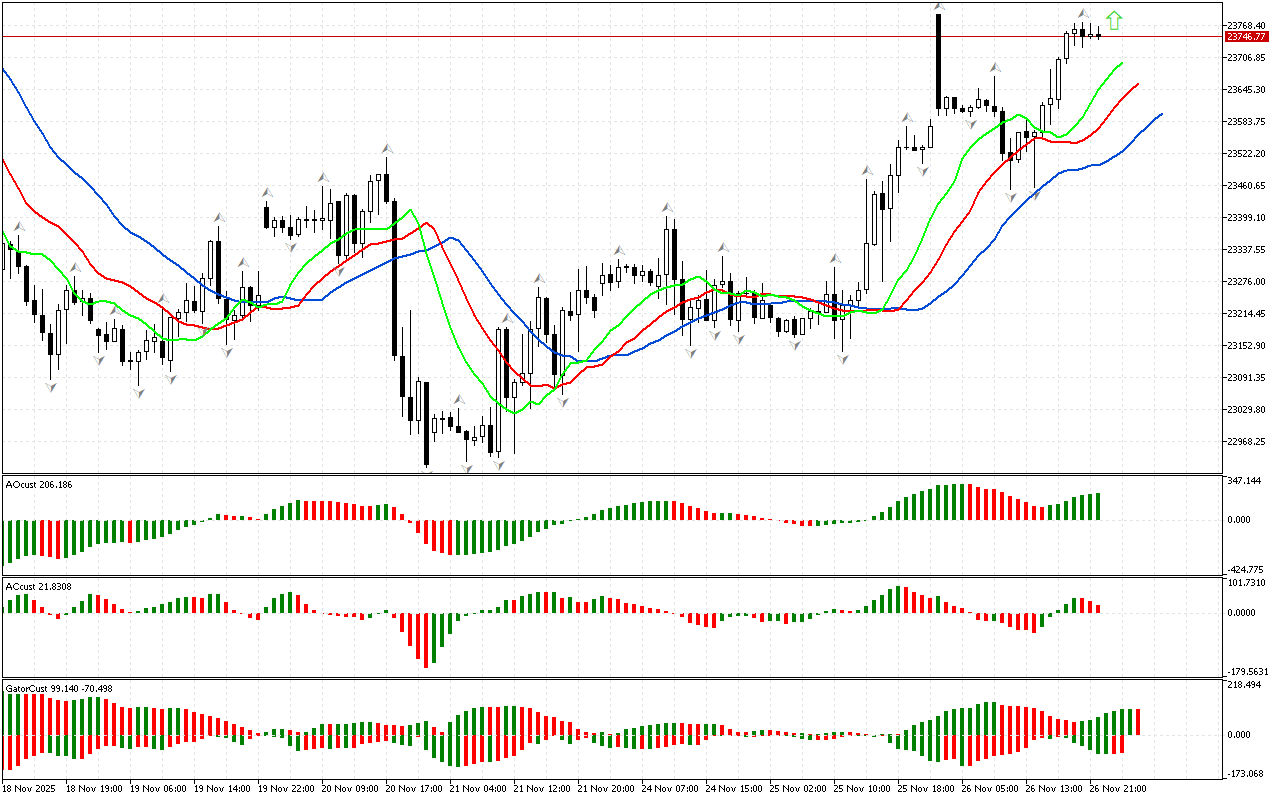Screen dimensions: 1280x800
Task: Select the current price label 23746.77
Action: (1246, 37)
